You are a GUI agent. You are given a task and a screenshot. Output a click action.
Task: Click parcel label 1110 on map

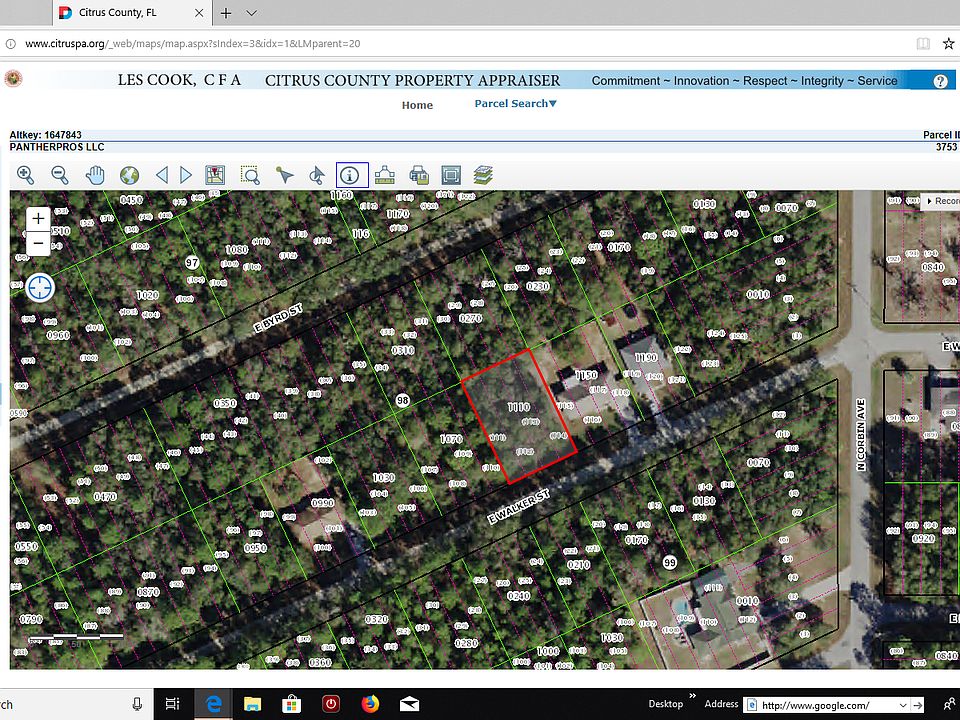[519, 407]
